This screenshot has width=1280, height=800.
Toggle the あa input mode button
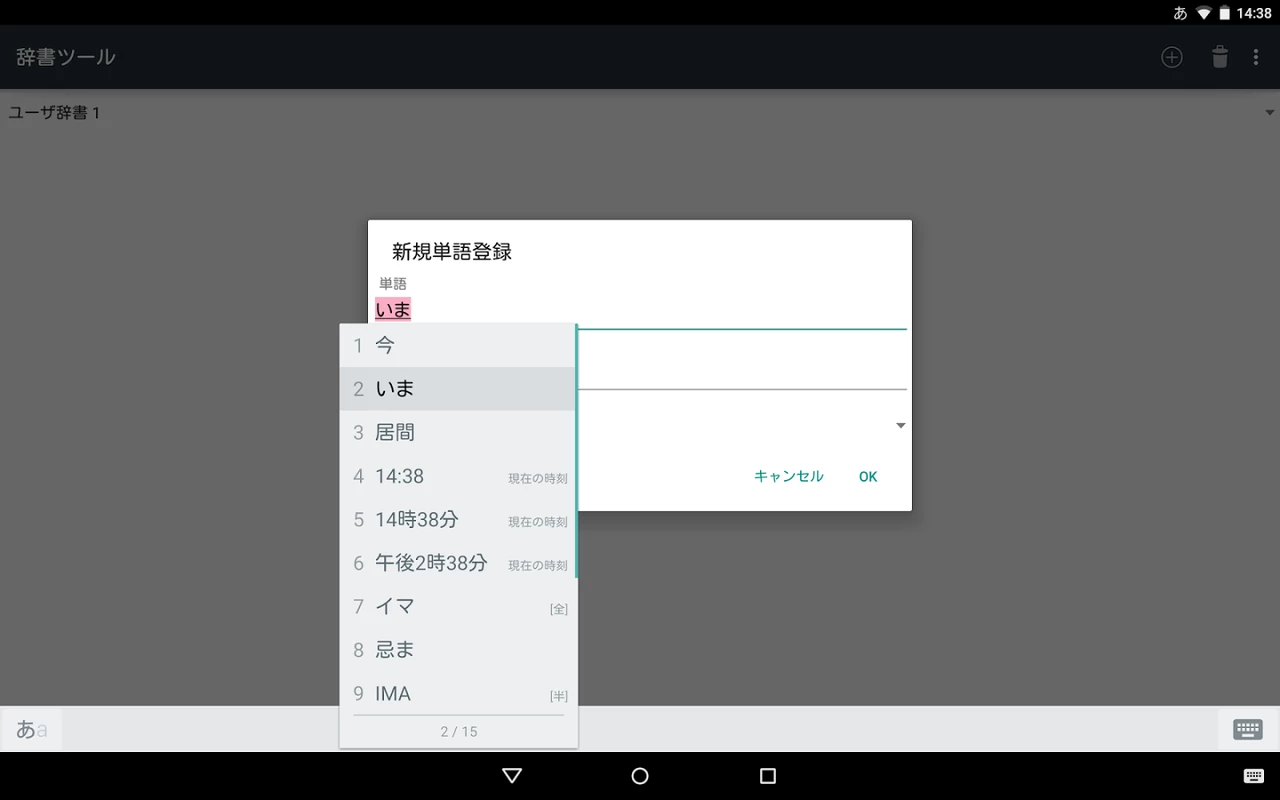[x=31, y=729]
